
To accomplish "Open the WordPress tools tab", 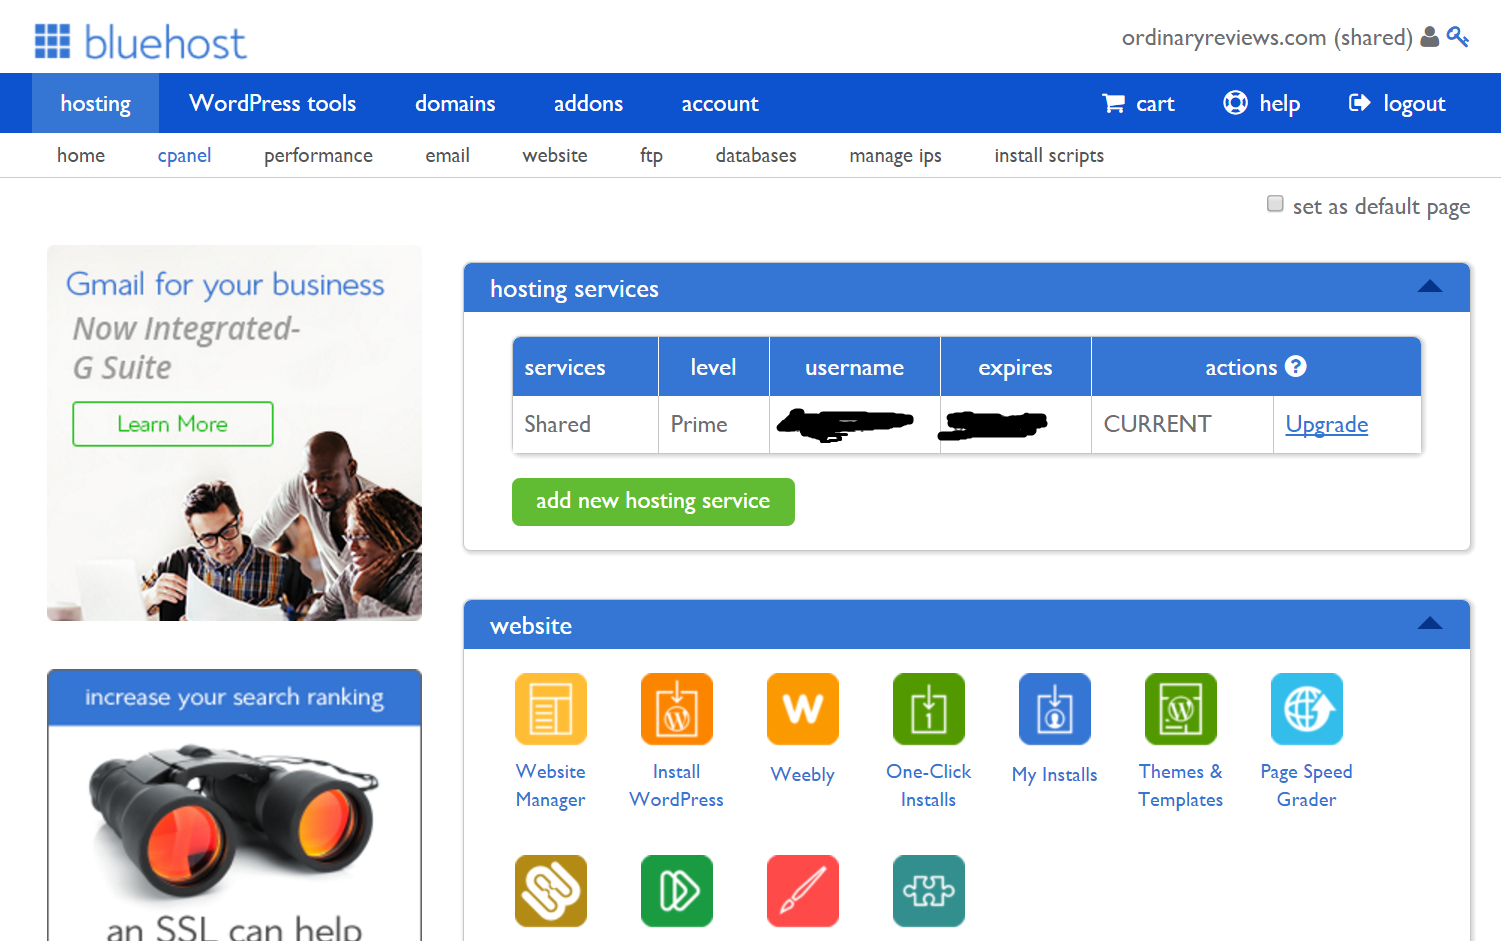I will (x=273, y=103).
